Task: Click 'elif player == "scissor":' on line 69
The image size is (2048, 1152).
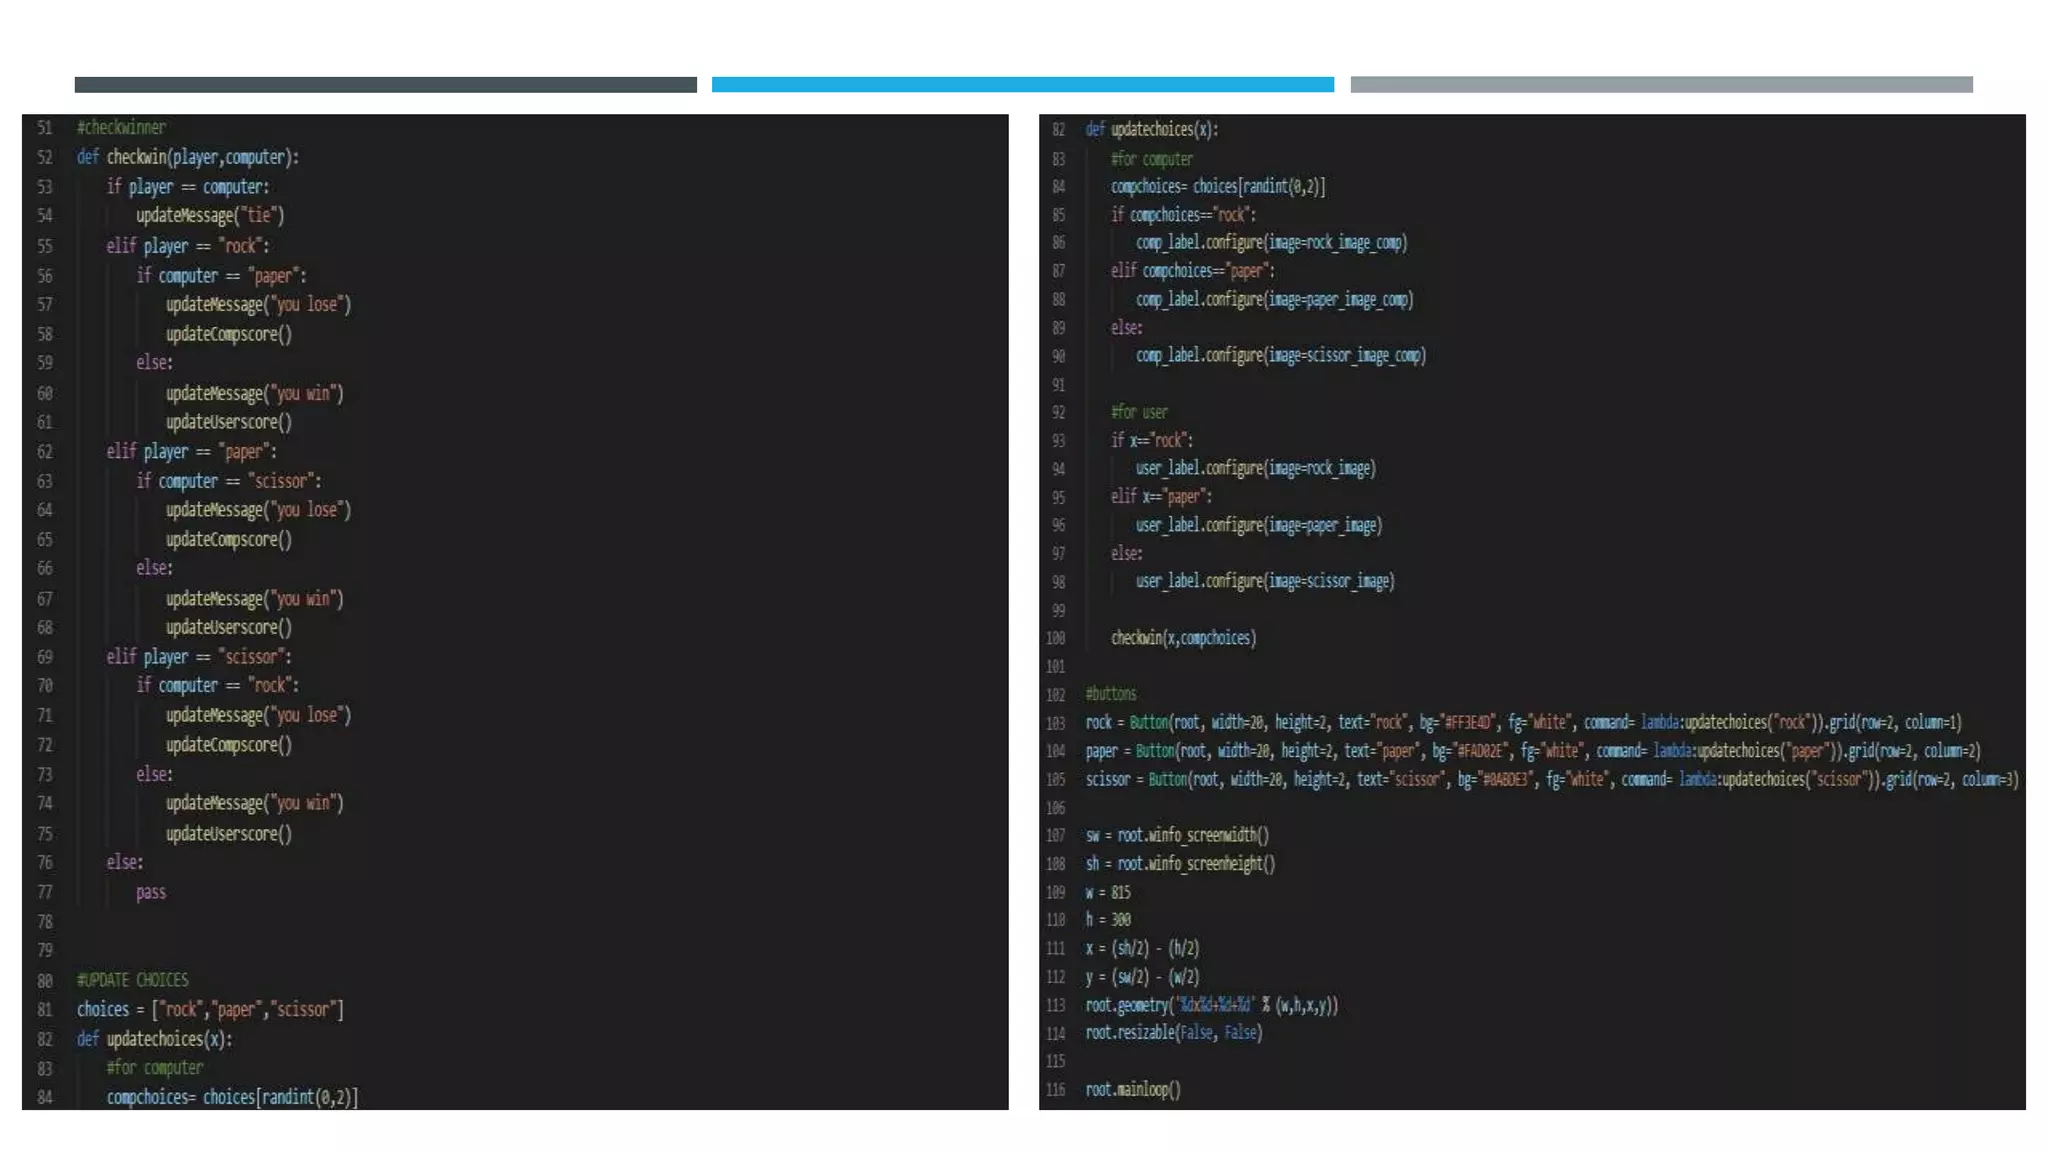Action: pyautogui.click(x=199, y=657)
